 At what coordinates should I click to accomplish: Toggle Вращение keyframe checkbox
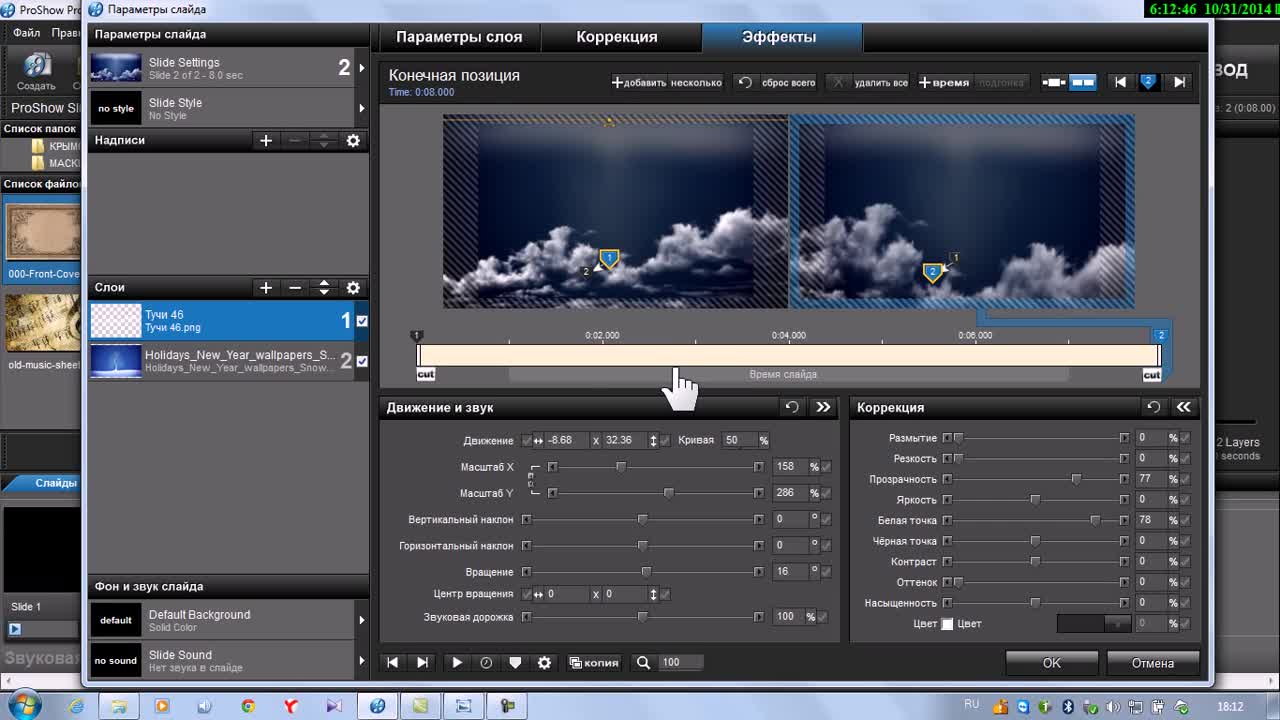click(826, 572)
